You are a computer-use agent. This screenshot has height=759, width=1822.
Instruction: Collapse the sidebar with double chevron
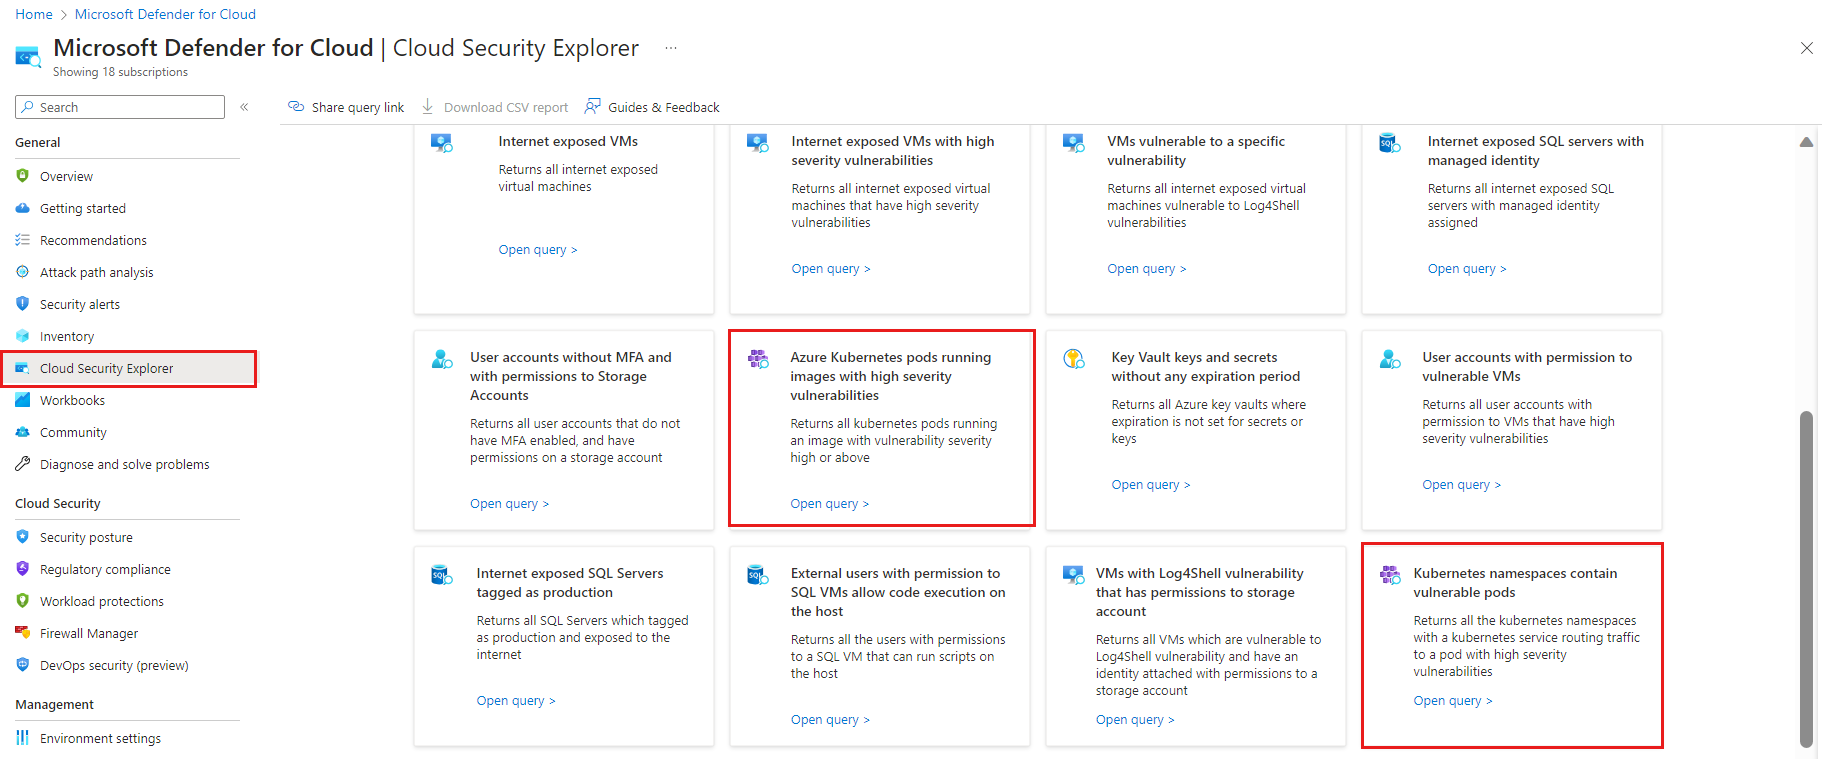click(244, 107)
